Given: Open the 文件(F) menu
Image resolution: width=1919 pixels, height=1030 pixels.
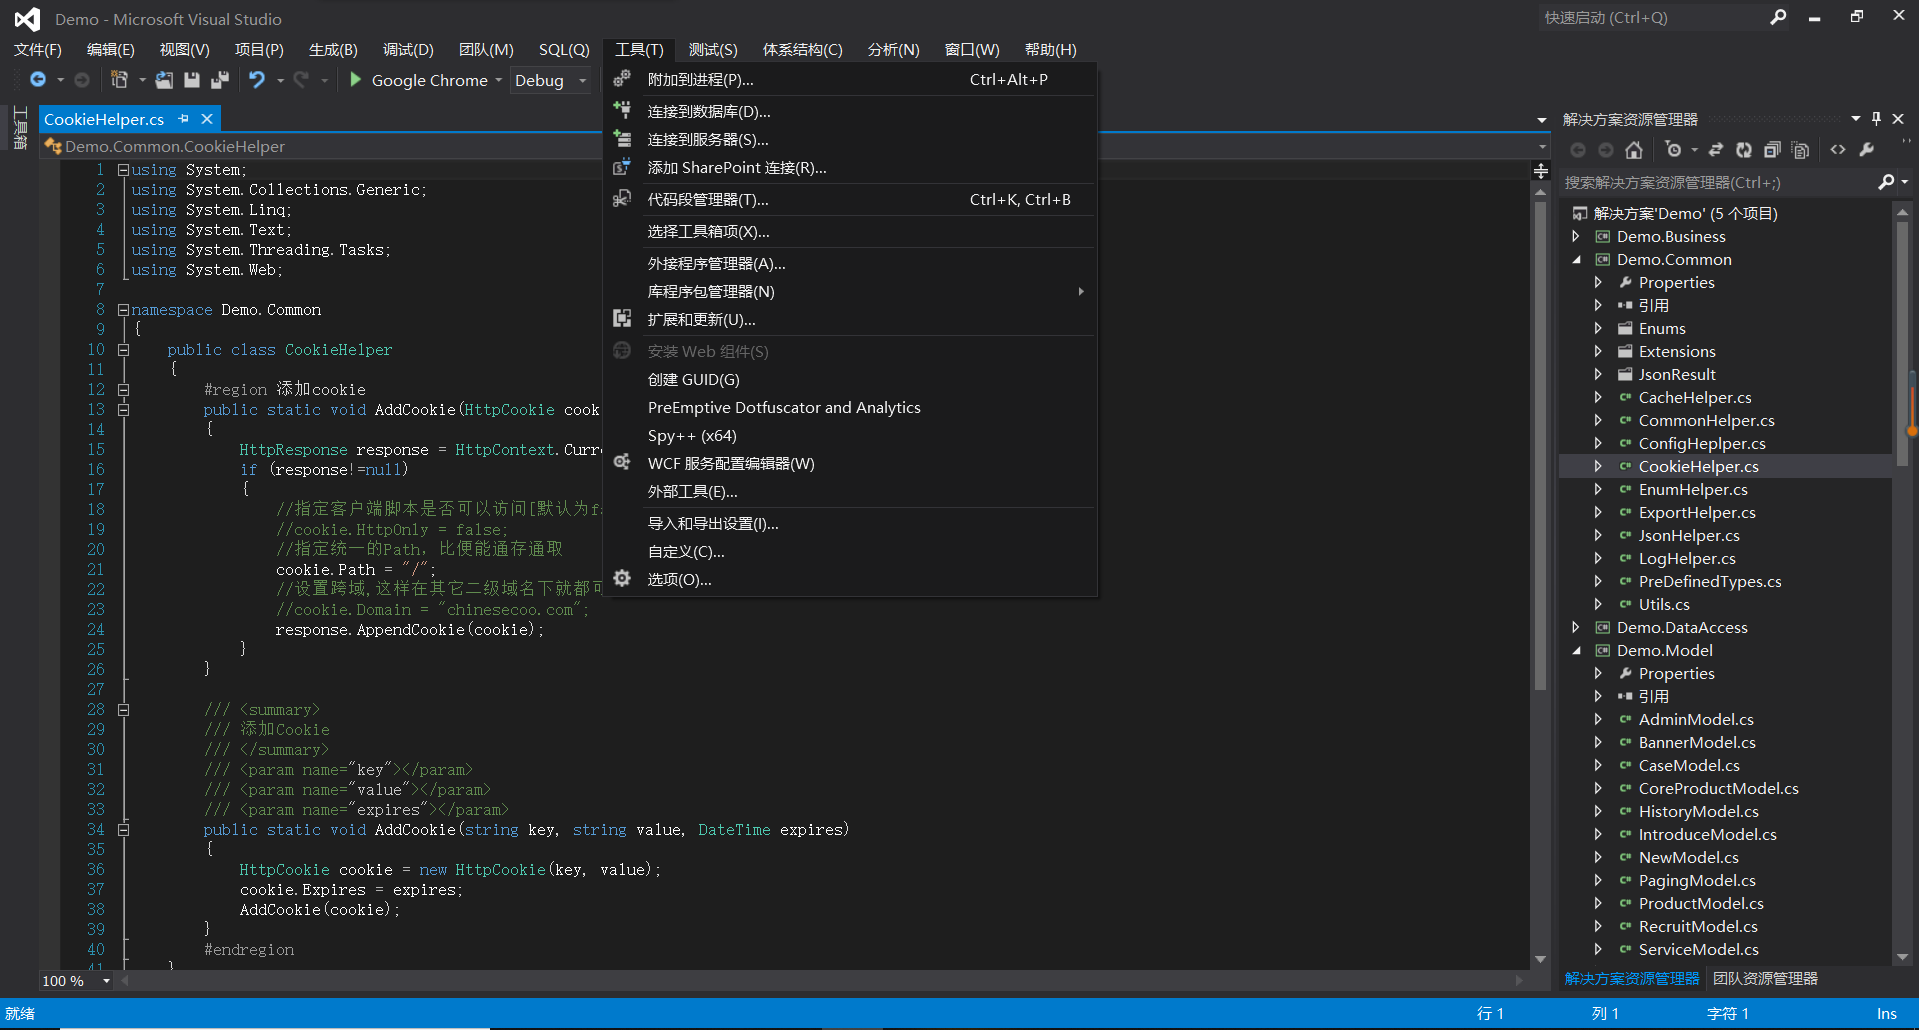Looking at the screenshot, I should pyautogui.click(x=38, y=50).
